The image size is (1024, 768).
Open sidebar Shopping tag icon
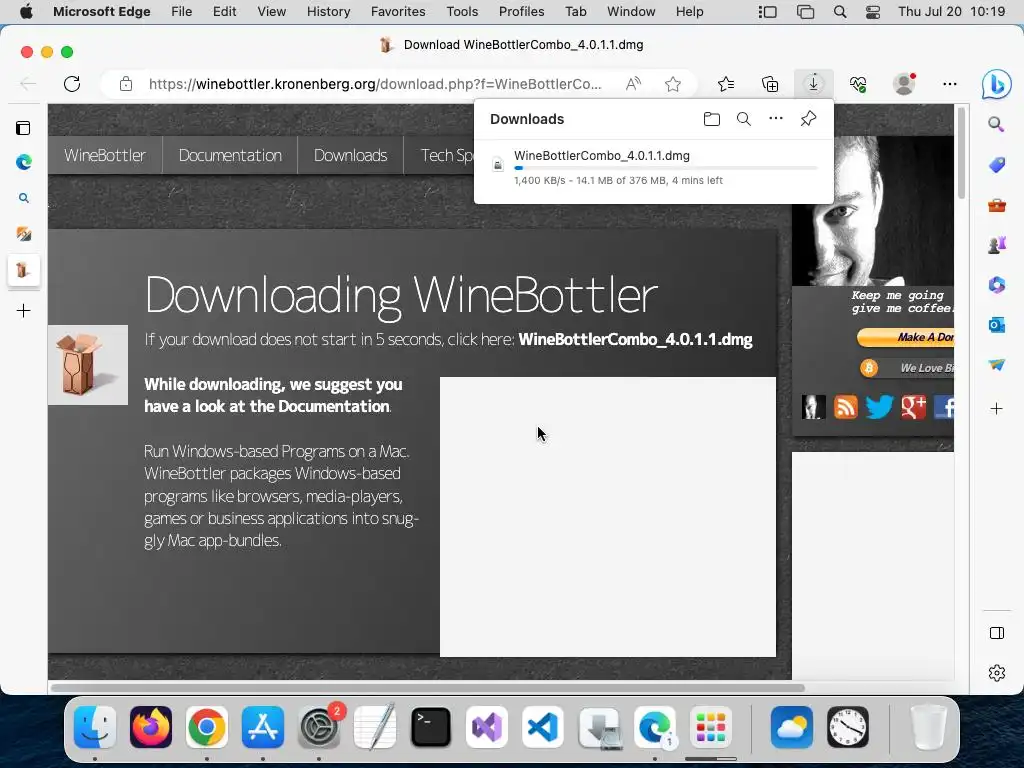click(x=997, y=165)
